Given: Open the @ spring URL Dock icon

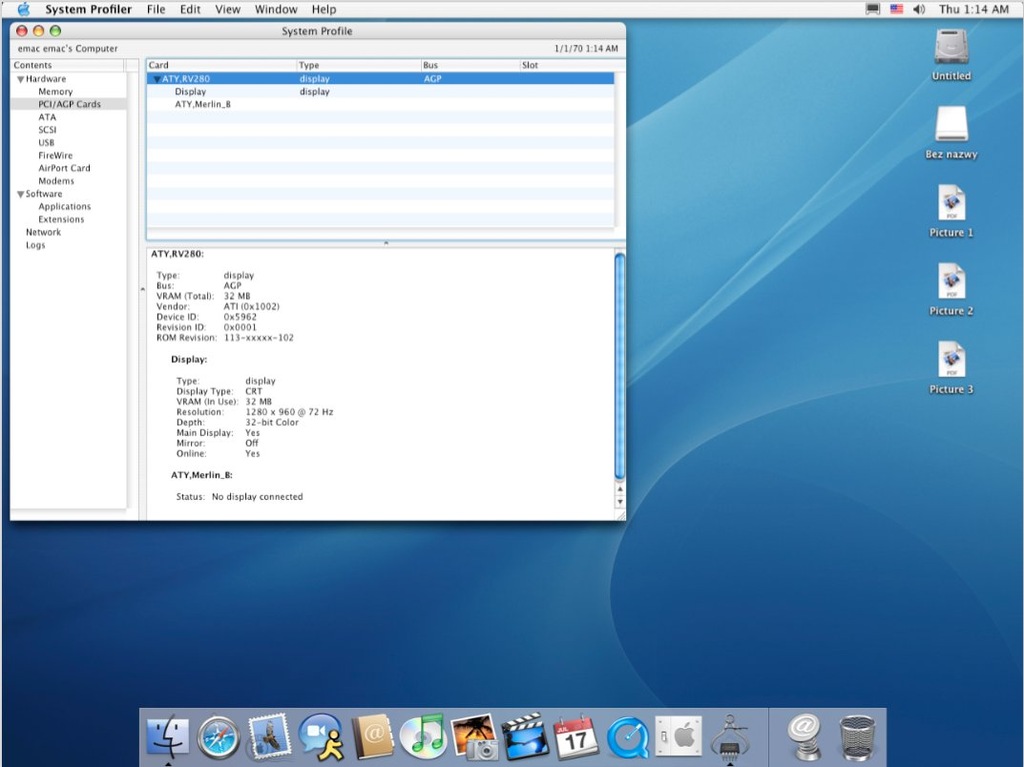Looking at the screenshot, I should 805,738.
